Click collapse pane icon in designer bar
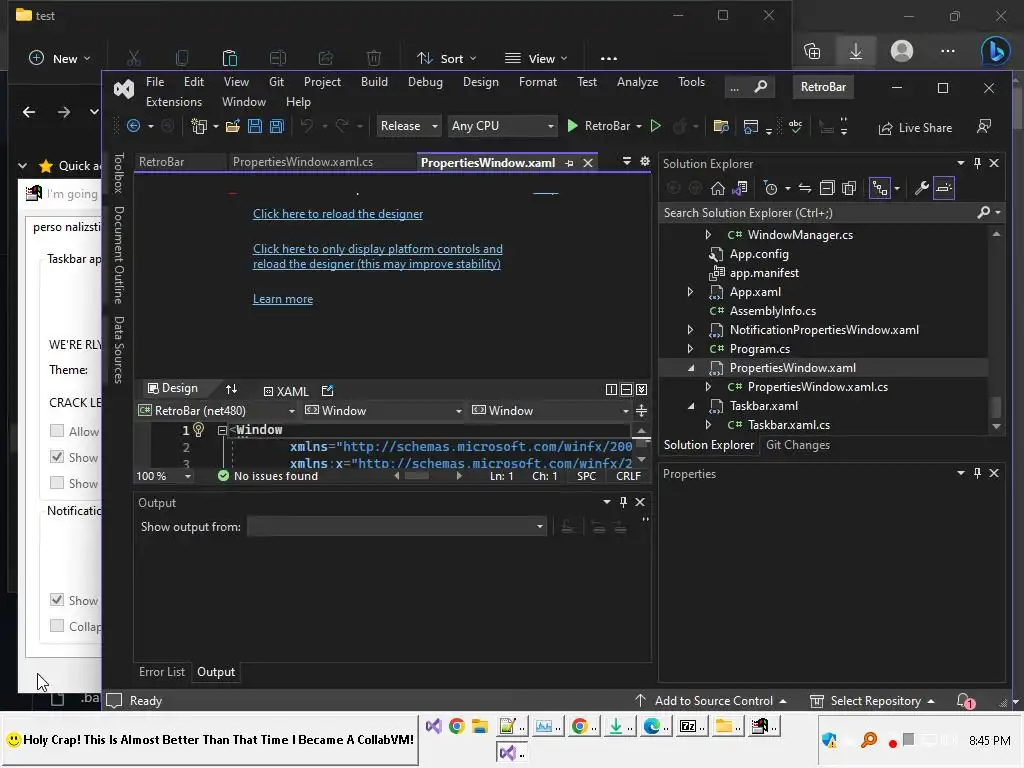This screenshot has width=1024, height=768. (x=641, y=389)
